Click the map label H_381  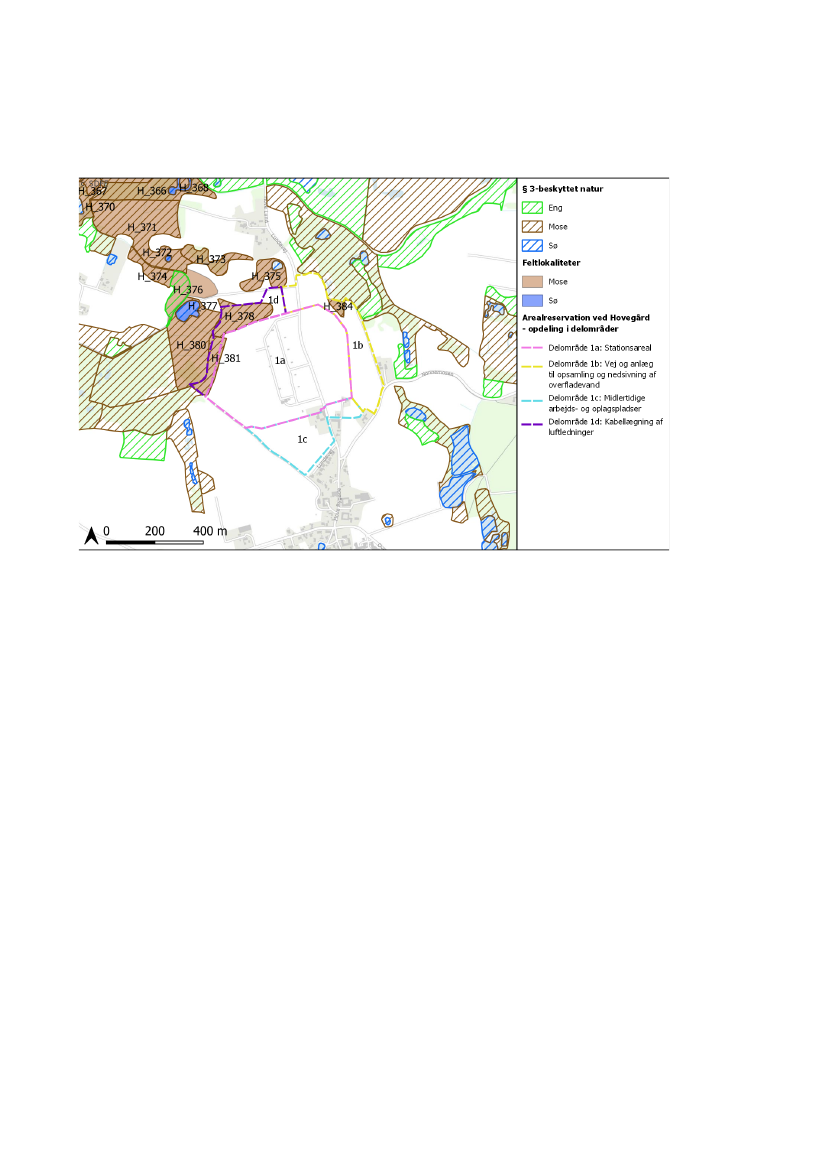click(226, 359)
